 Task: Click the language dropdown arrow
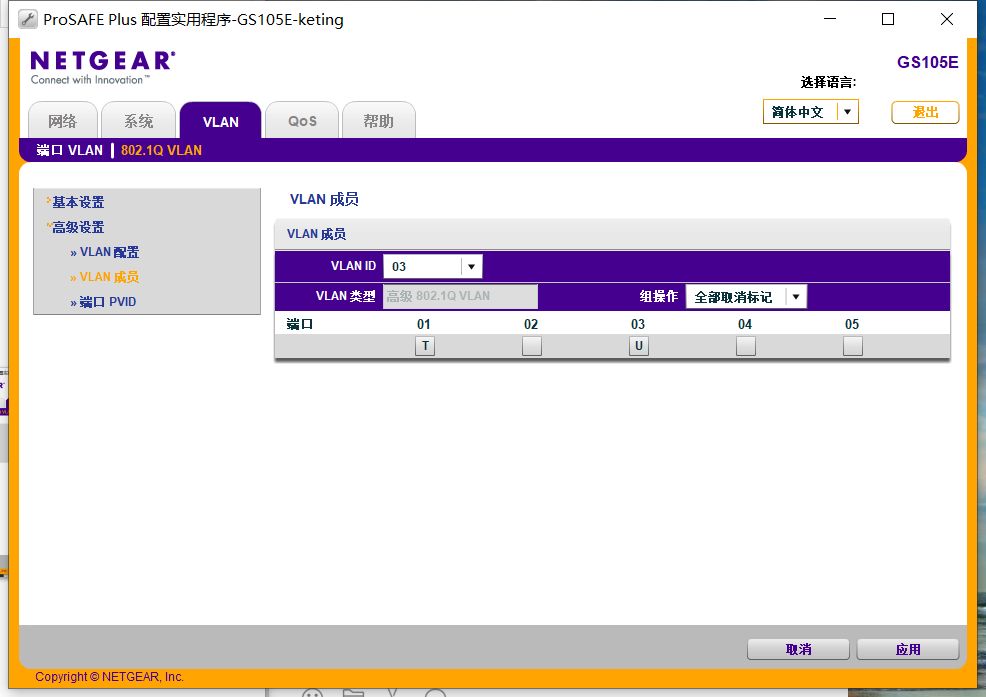(x=848, y=112)
